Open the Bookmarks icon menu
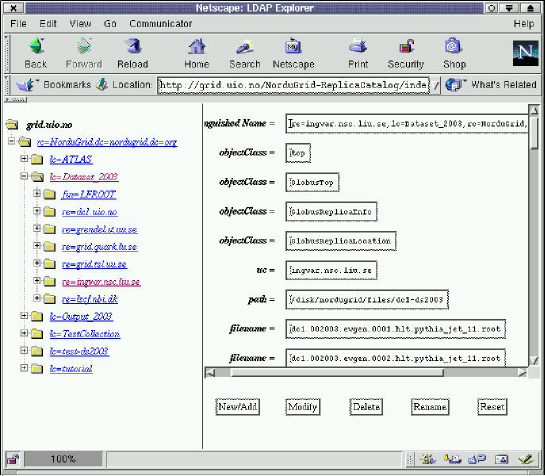Screen dimensions: 545x476 pyautogui.click(x=27, y=84)
